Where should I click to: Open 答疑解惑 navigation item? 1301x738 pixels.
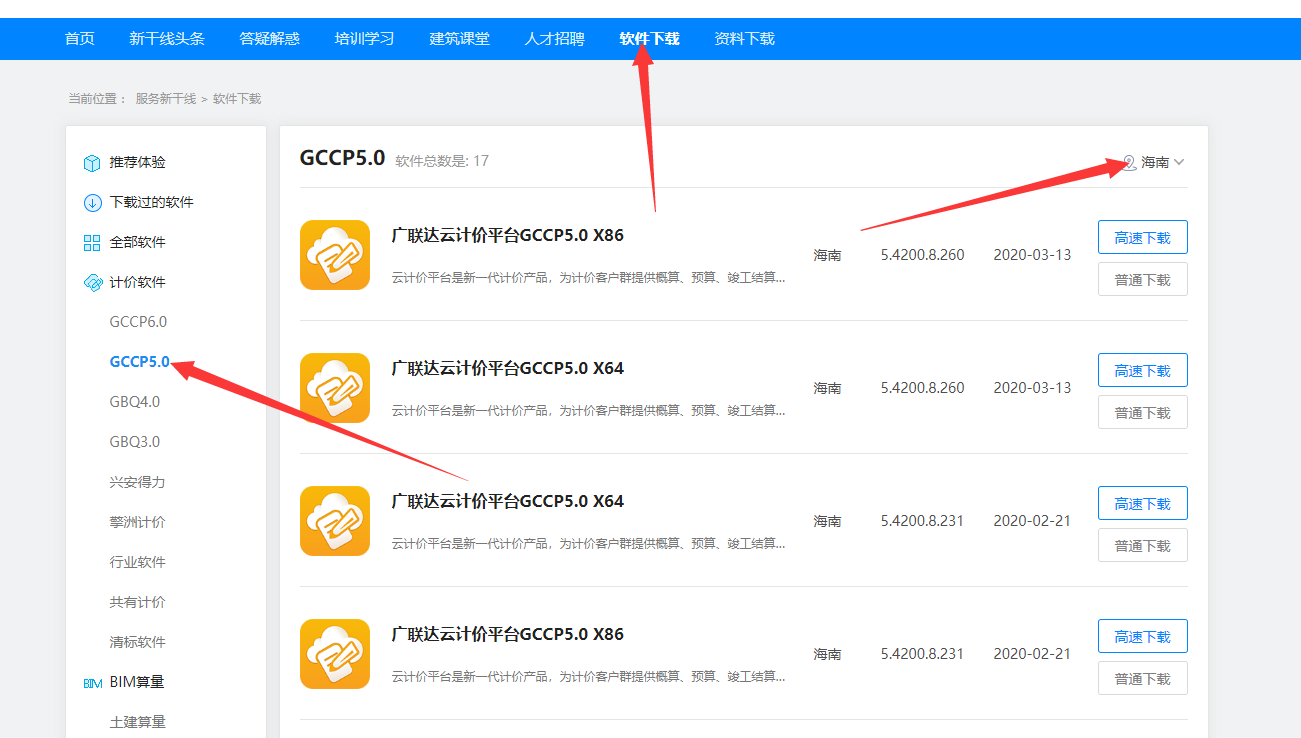coord(270,39)
